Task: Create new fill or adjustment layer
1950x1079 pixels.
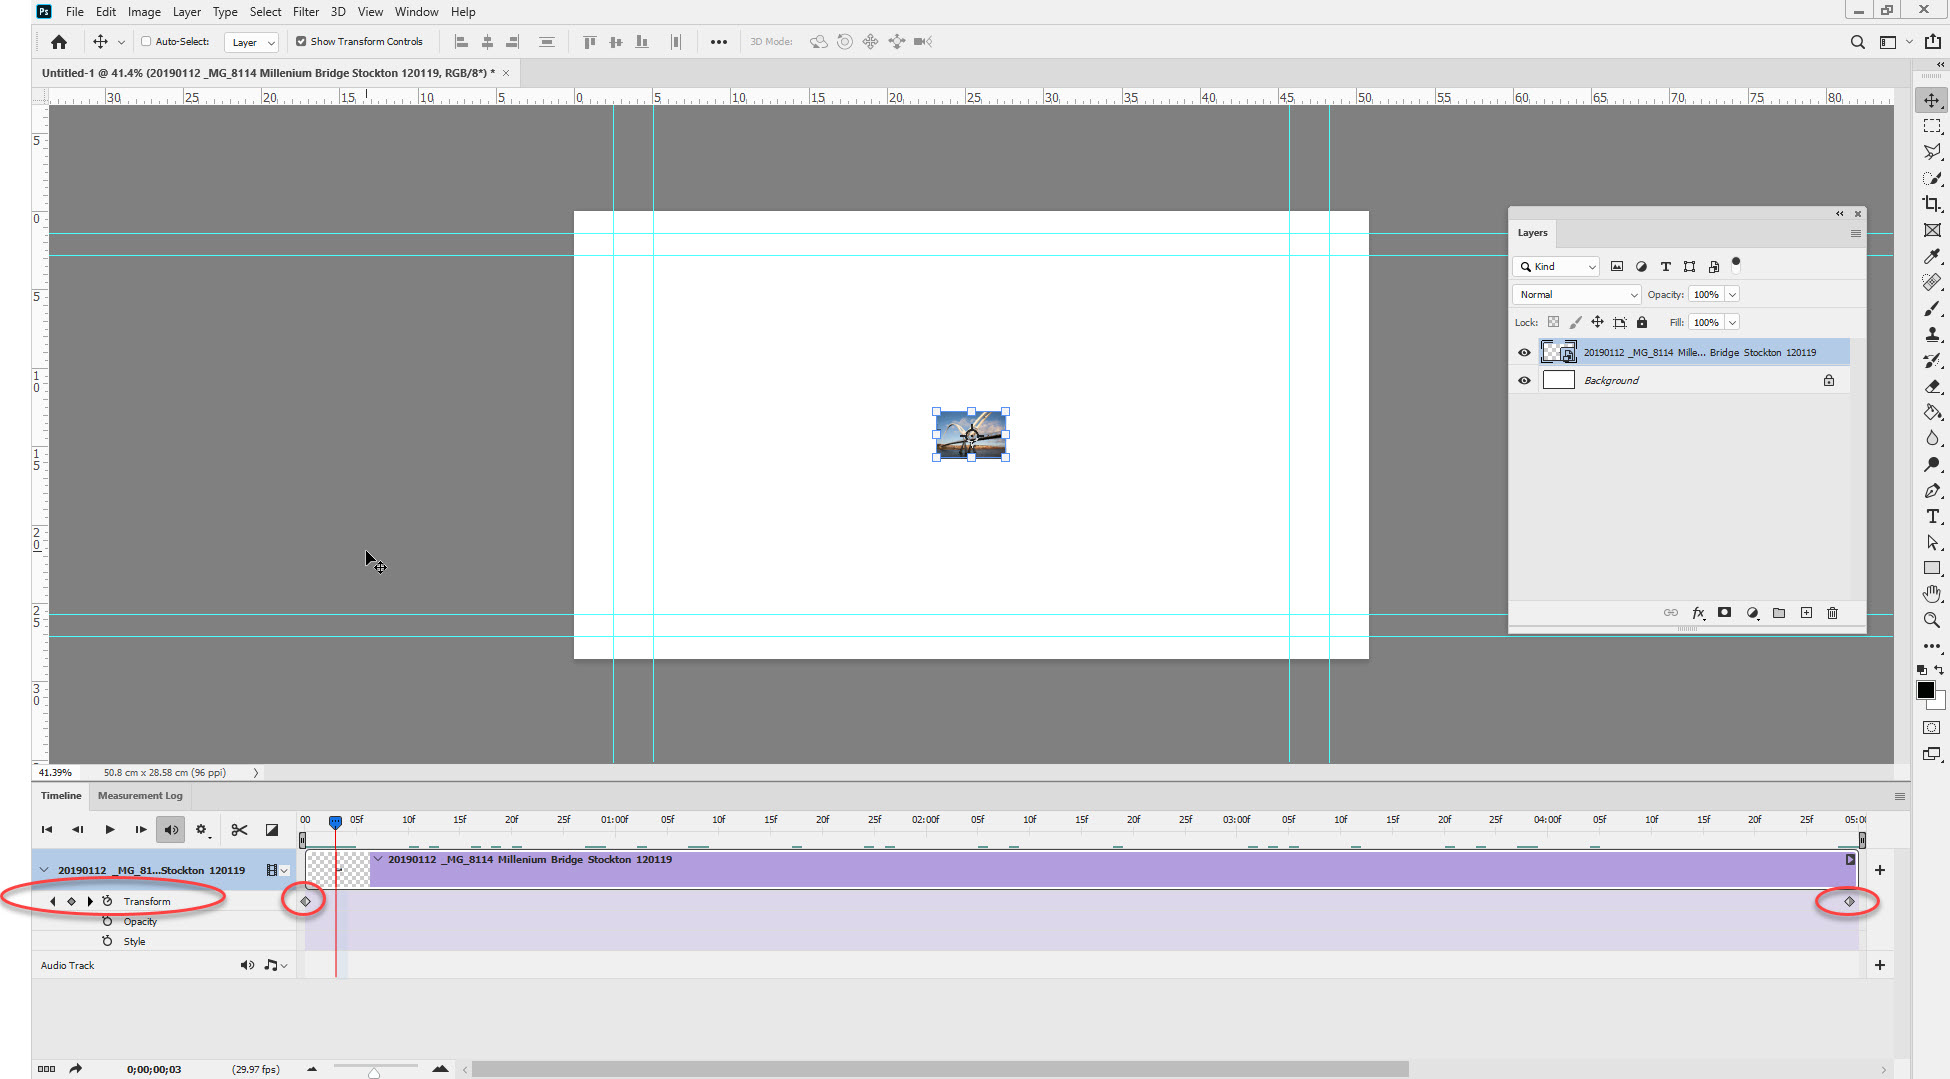Action: (x=1752, y=613)
